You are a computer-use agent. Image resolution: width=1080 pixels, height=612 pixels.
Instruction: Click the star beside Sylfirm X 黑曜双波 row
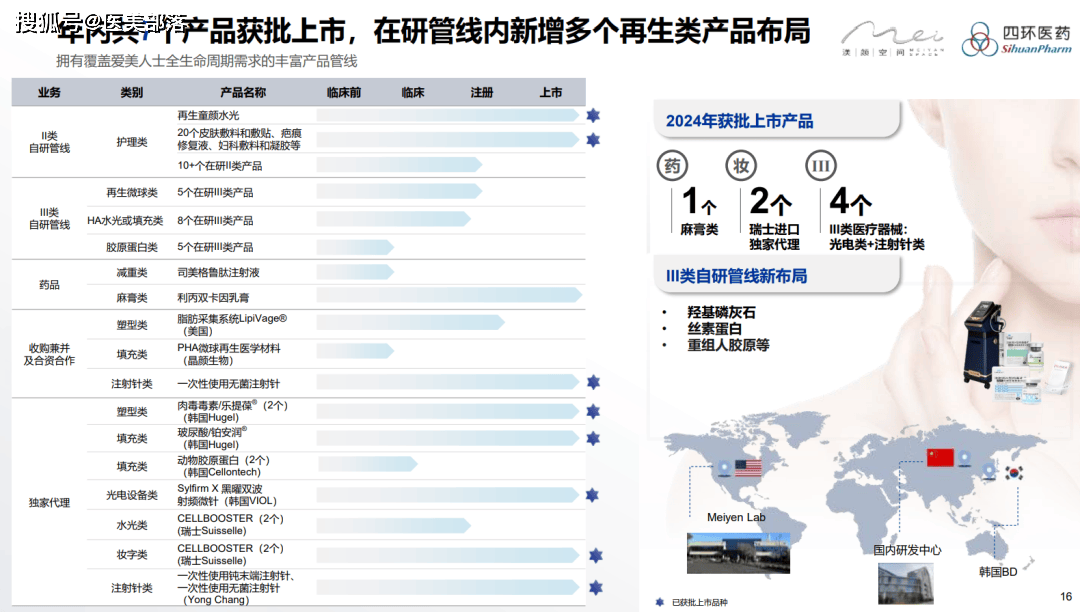[592, 495]
